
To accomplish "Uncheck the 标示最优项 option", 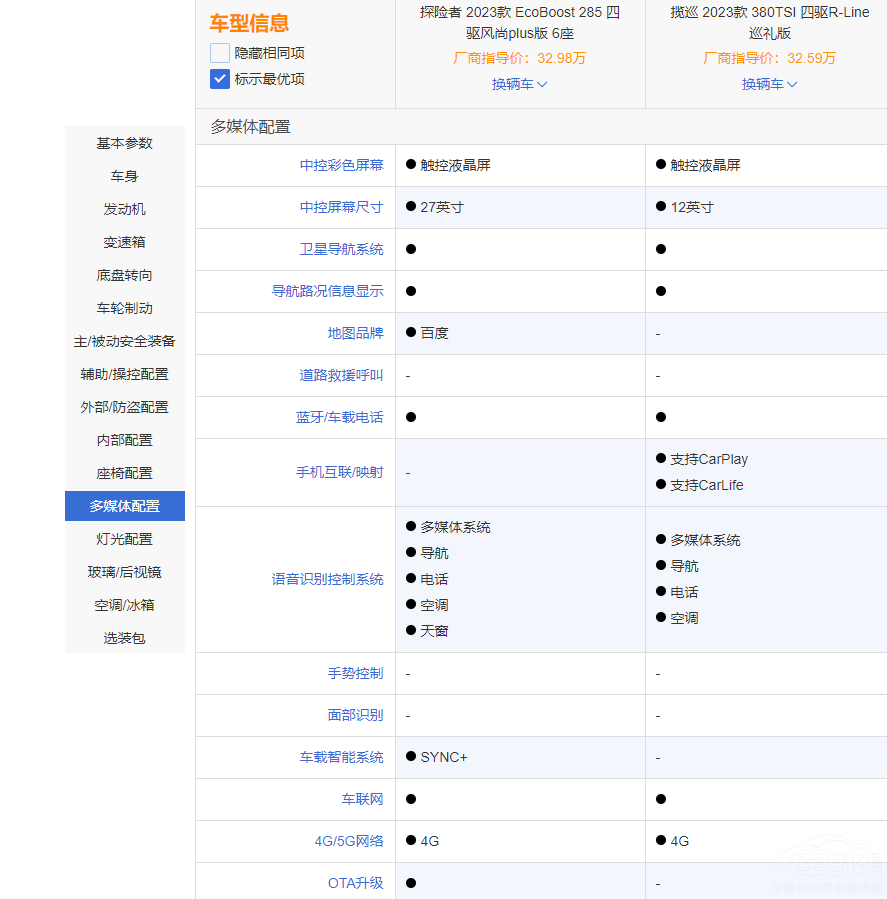I will click(x=219, y=78).
